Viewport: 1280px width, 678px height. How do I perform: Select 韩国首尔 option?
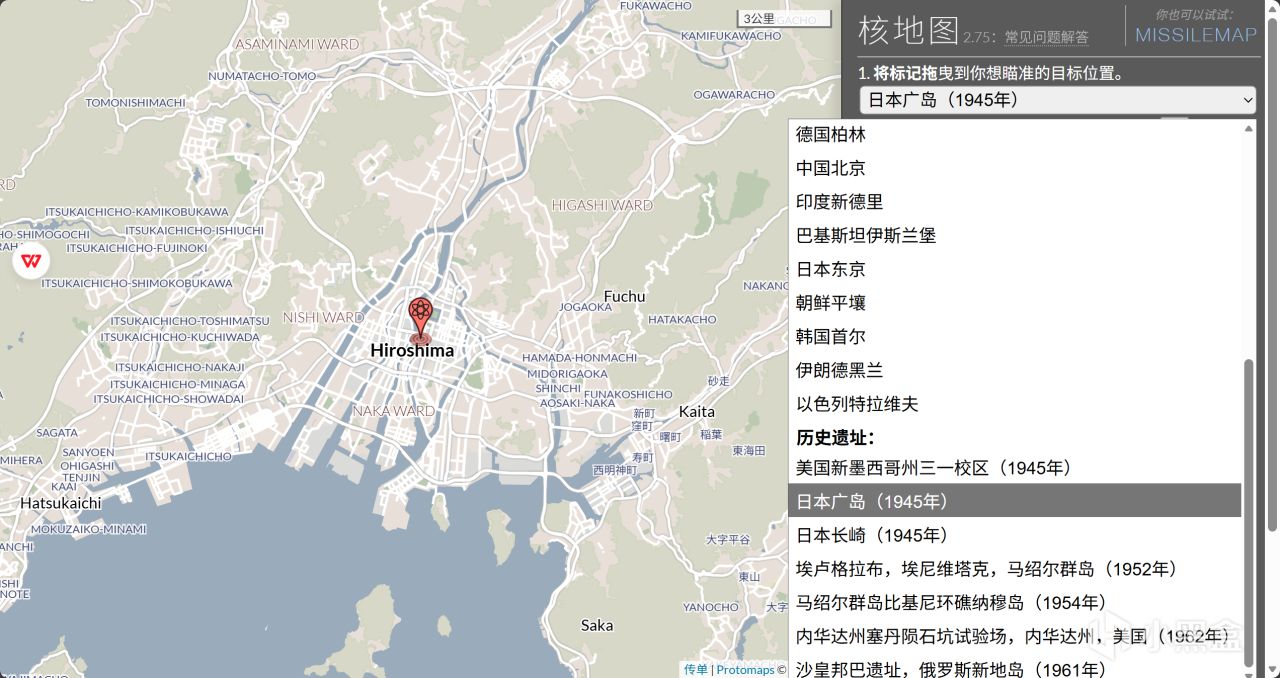point(1014,337)
